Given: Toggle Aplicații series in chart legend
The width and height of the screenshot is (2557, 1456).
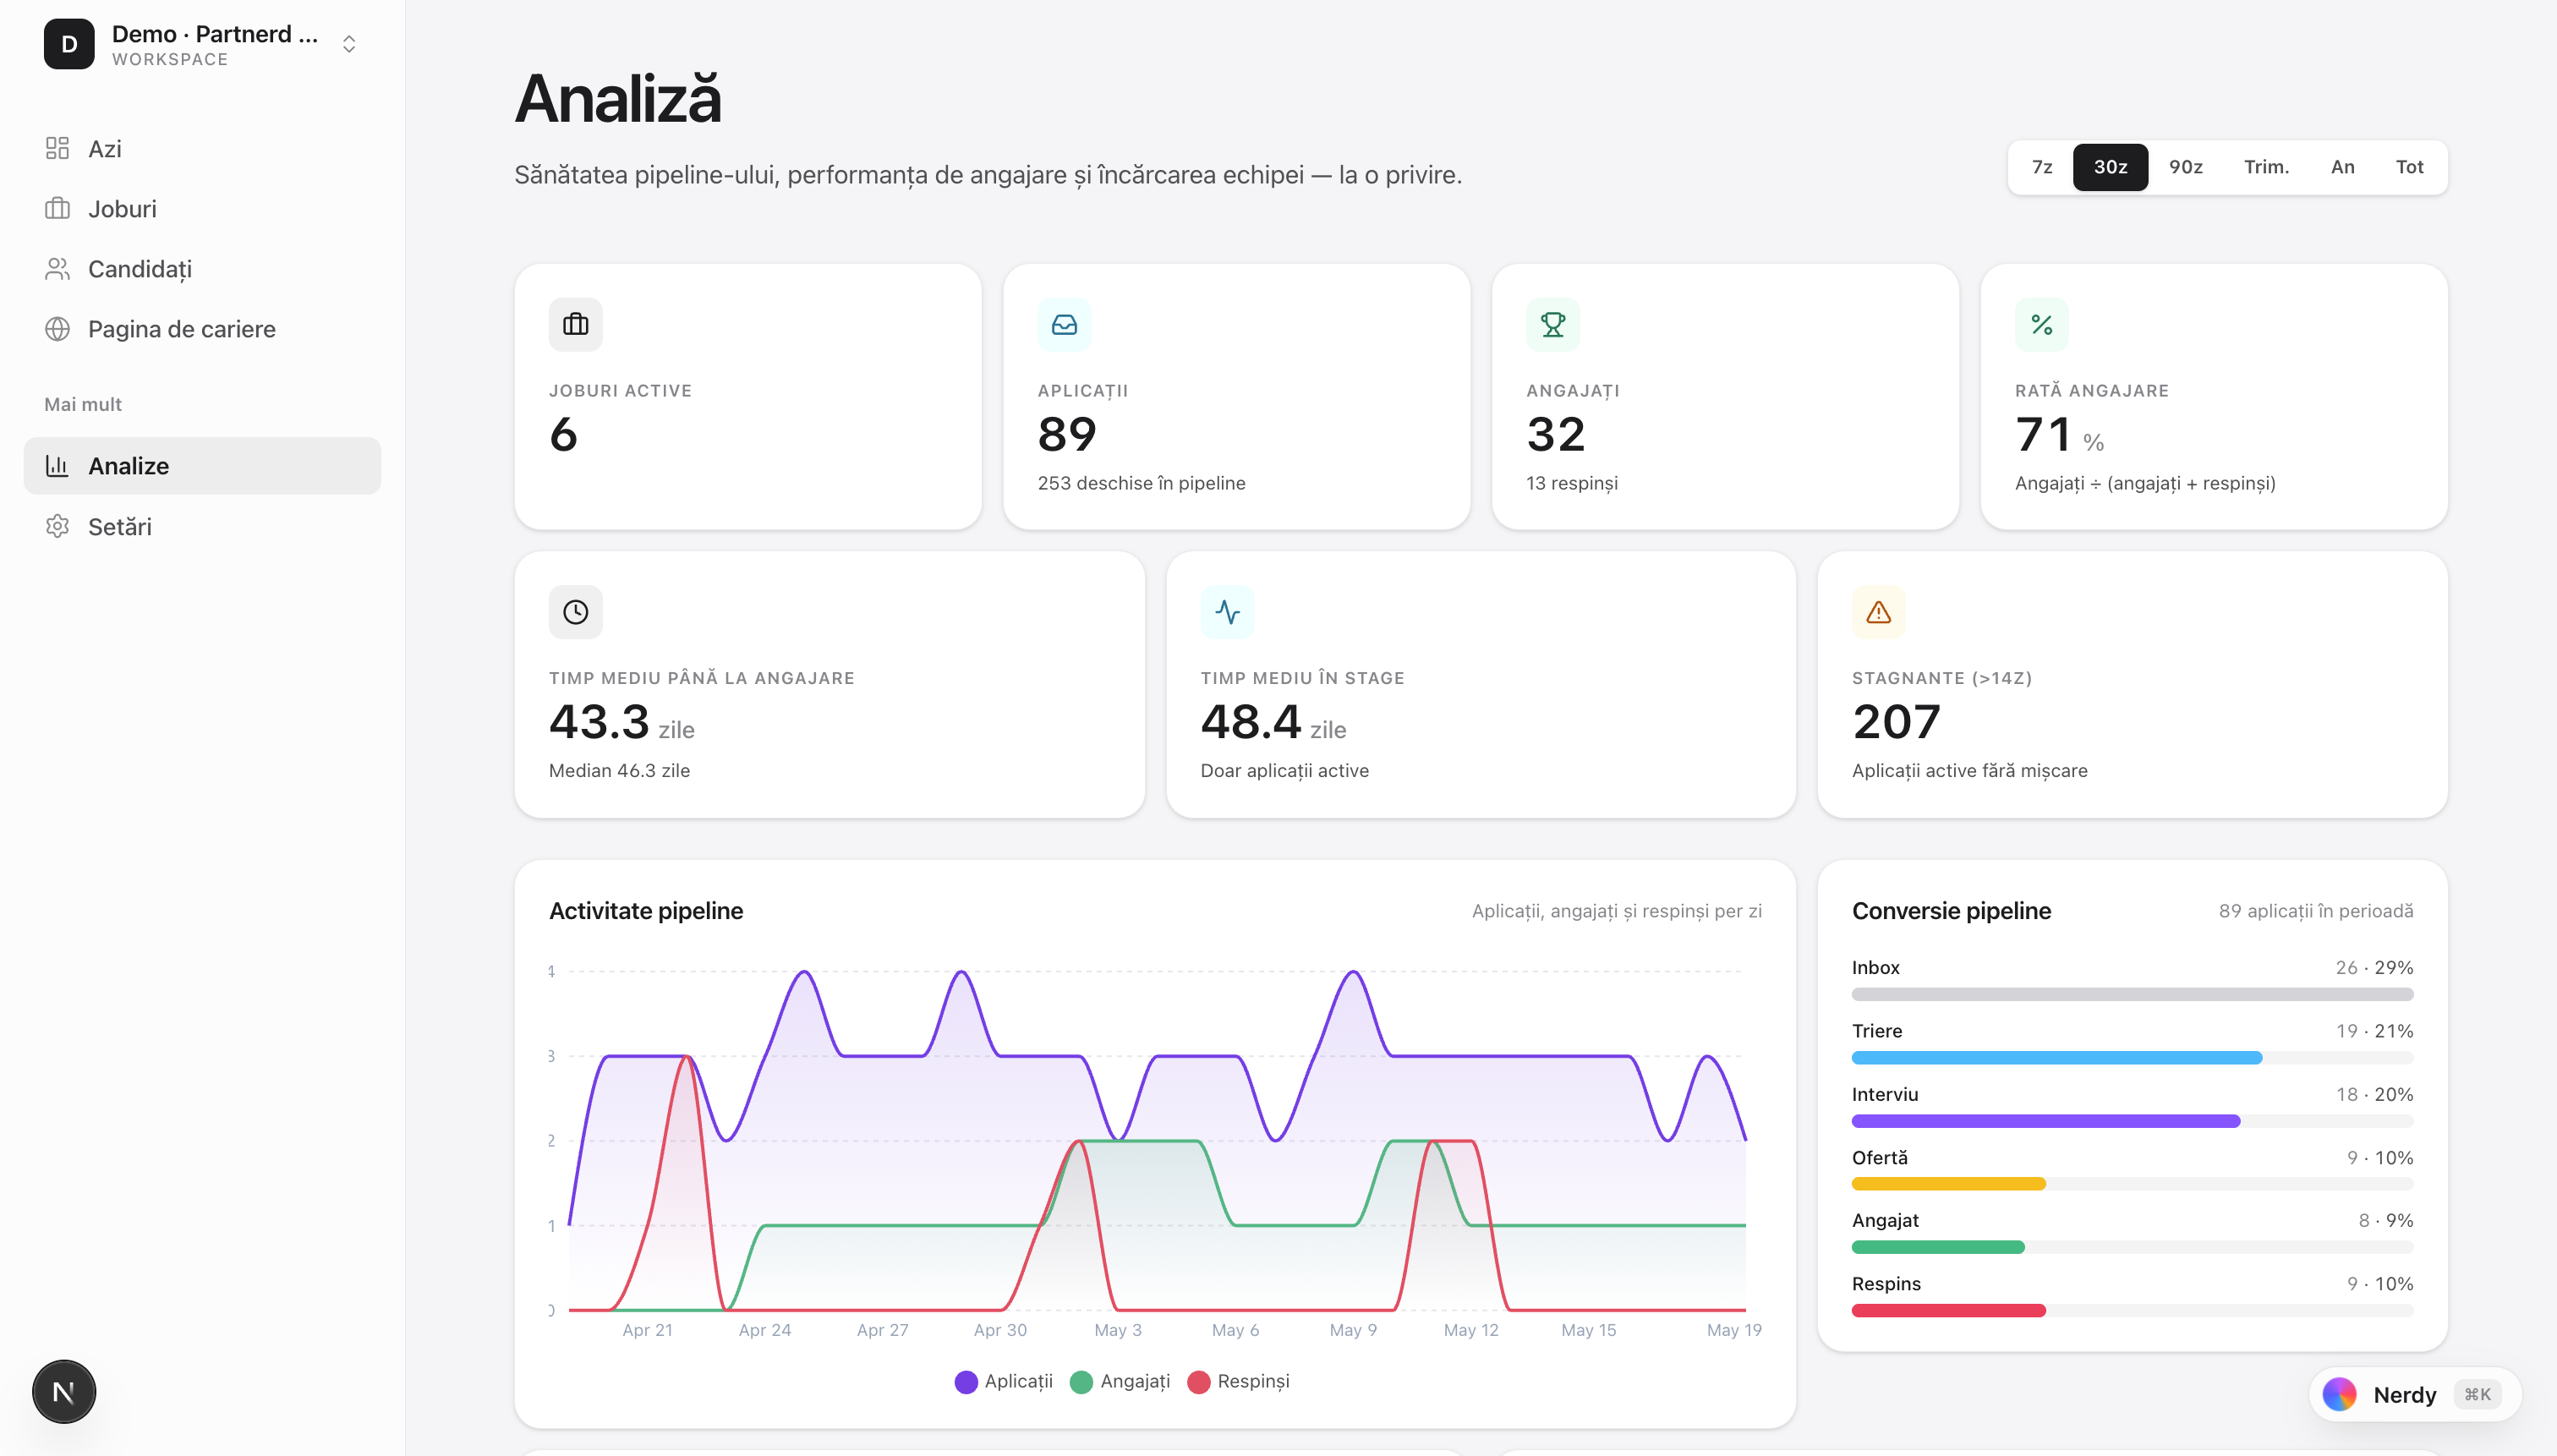Looking at the screenshot, I should click(1004, 1381).
